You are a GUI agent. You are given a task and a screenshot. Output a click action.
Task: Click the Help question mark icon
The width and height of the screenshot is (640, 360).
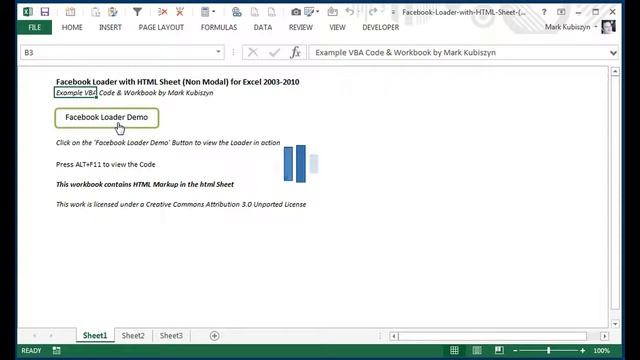tap(544, 12)
